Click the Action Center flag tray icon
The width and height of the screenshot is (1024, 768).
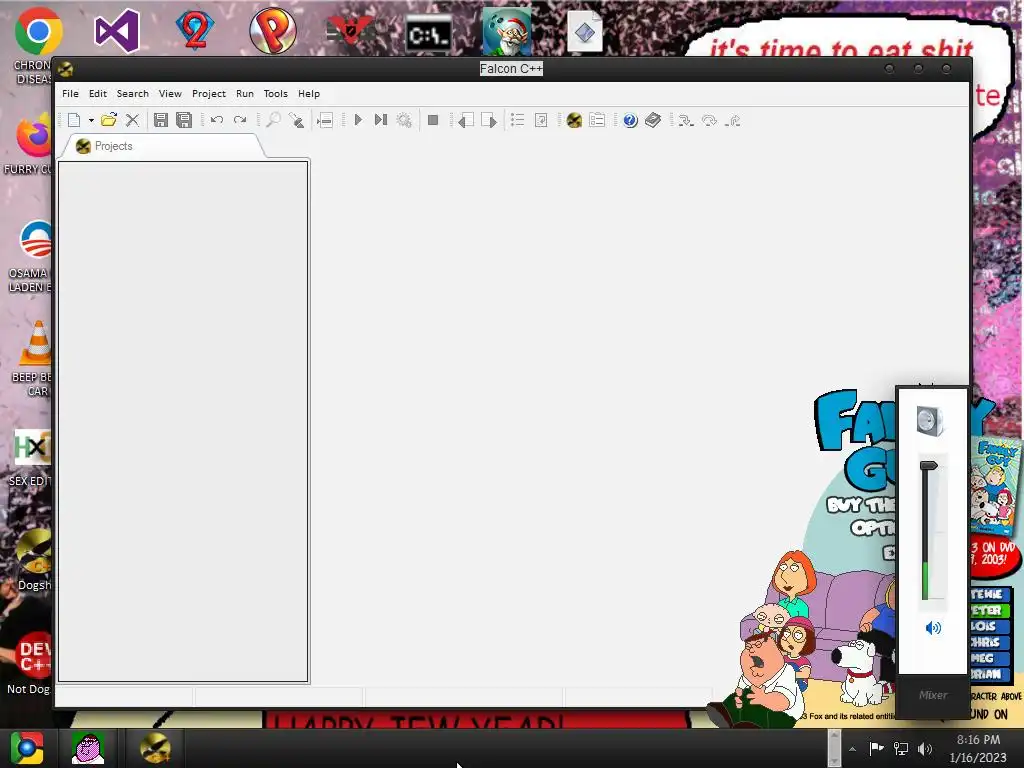click(876, 749)
